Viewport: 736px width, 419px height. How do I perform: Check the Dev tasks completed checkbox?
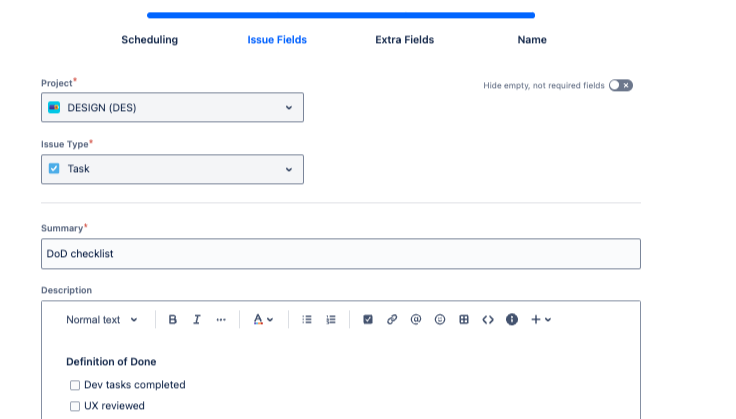pyautogui.click(x=75, y=385)
